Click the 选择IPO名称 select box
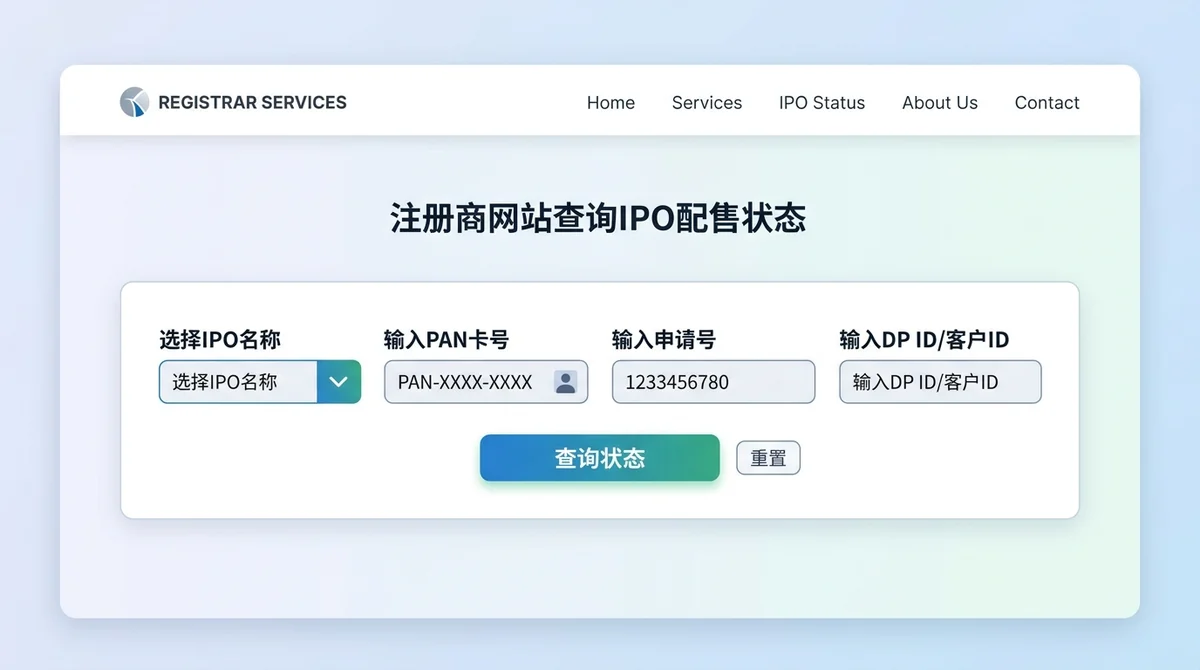Viewport: 1200px width, 670px height. (260, 382)
